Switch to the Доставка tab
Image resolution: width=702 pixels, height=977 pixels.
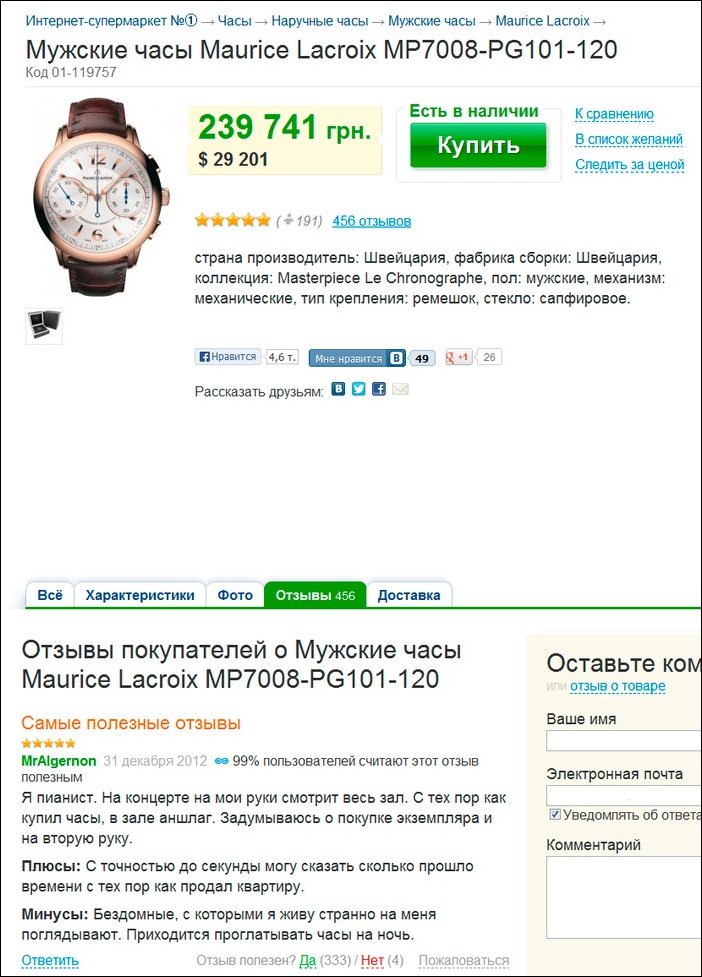point(409,595)
